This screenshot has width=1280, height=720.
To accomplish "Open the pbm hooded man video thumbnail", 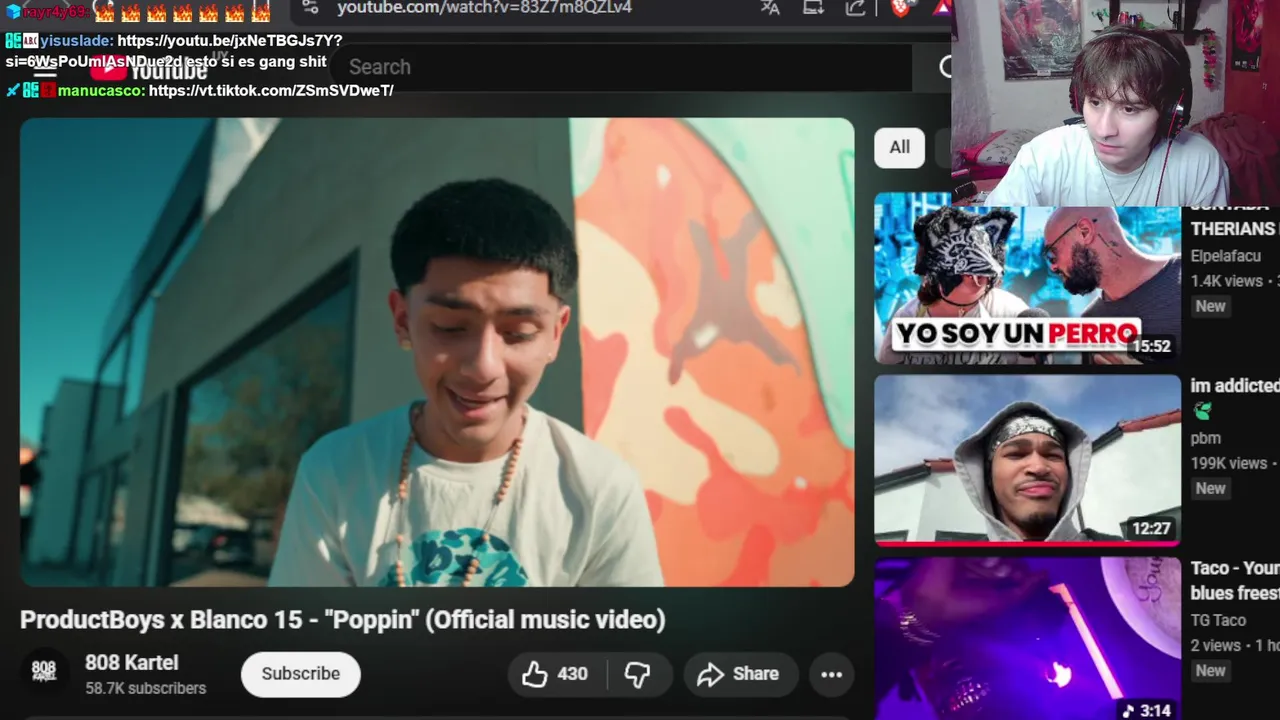I will (1027, 460).
